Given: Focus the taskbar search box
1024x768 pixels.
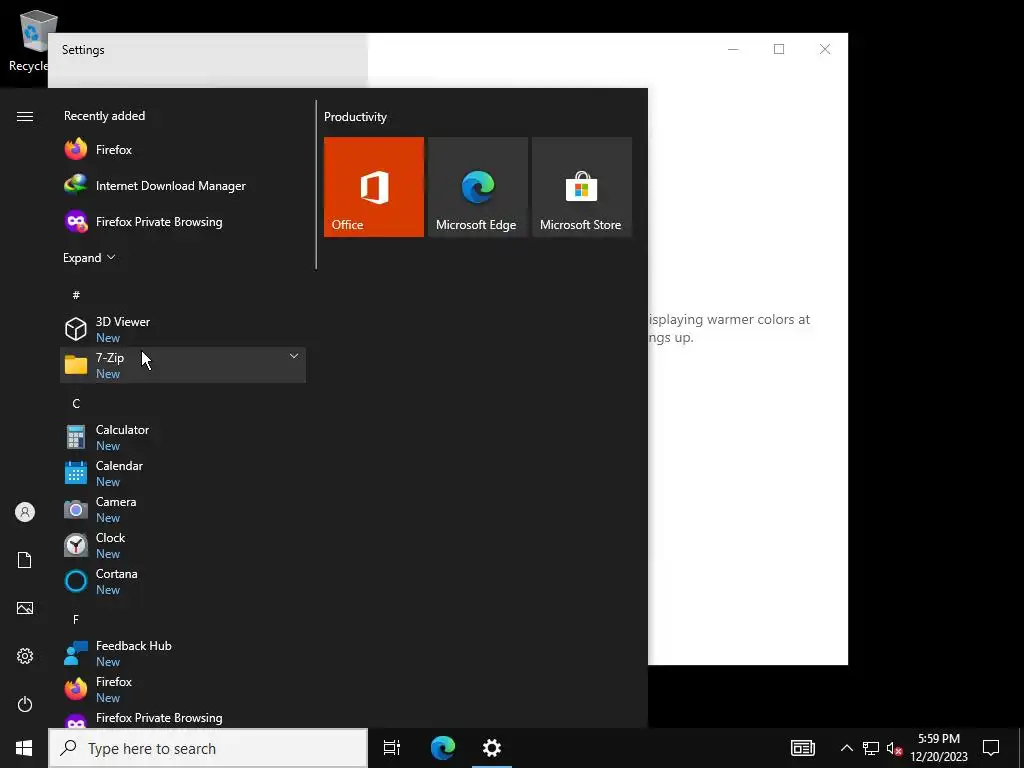Looking at the screenshot, I should pos(208,748).
